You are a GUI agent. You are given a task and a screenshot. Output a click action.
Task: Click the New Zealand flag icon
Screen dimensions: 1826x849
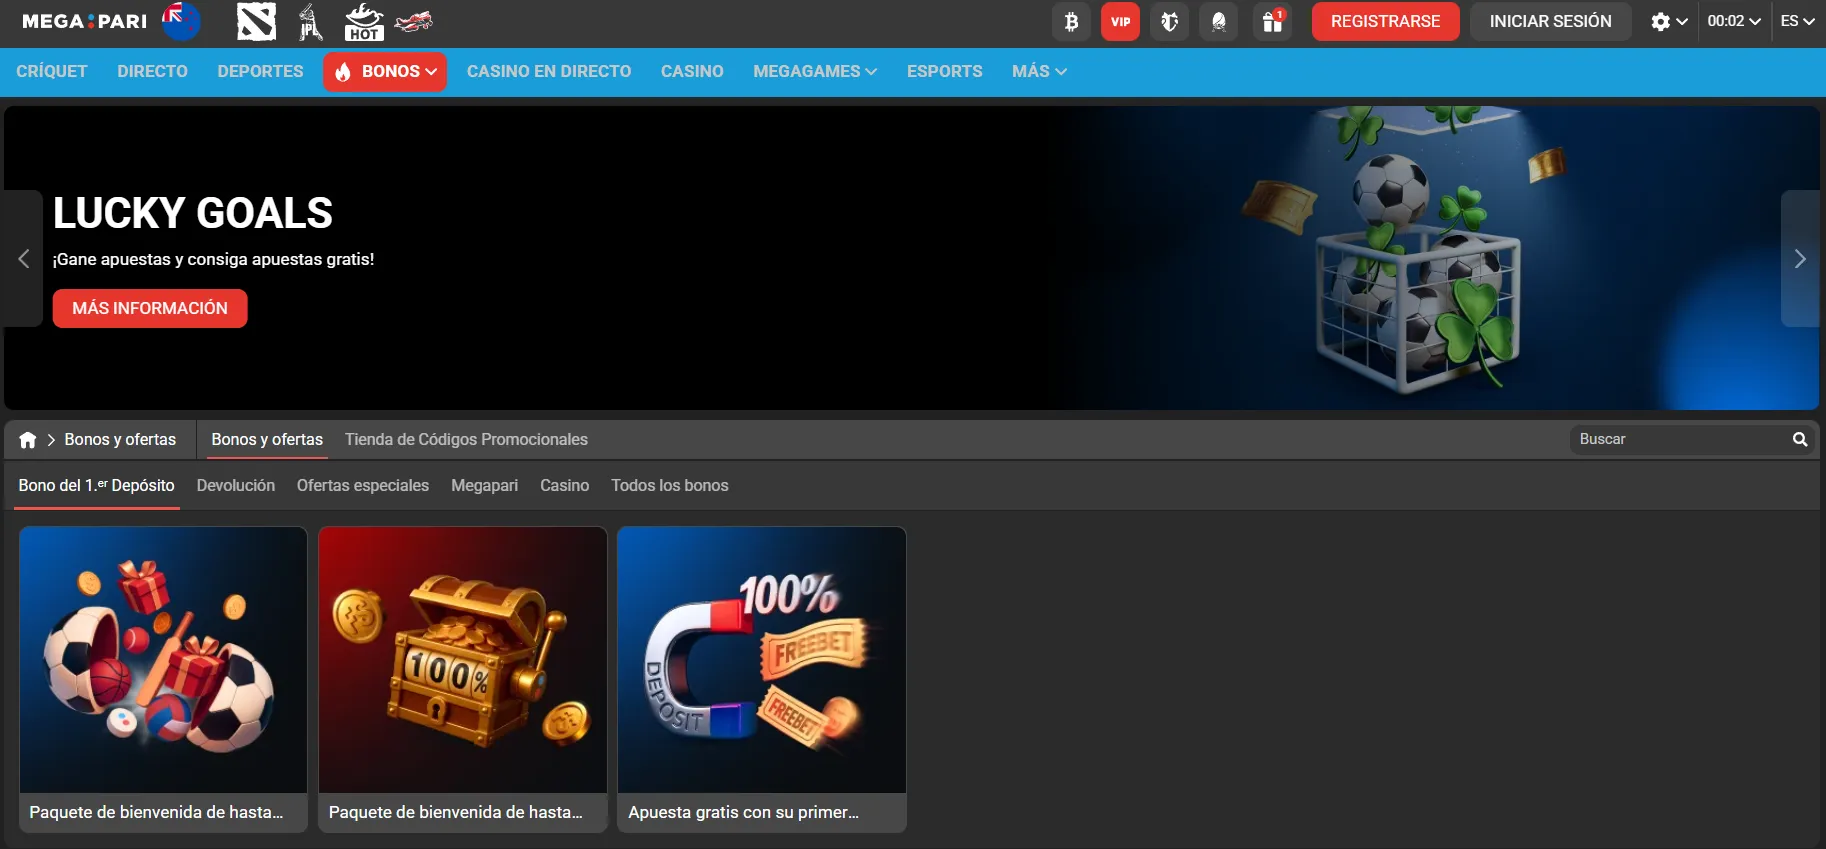tap(181, 21)
